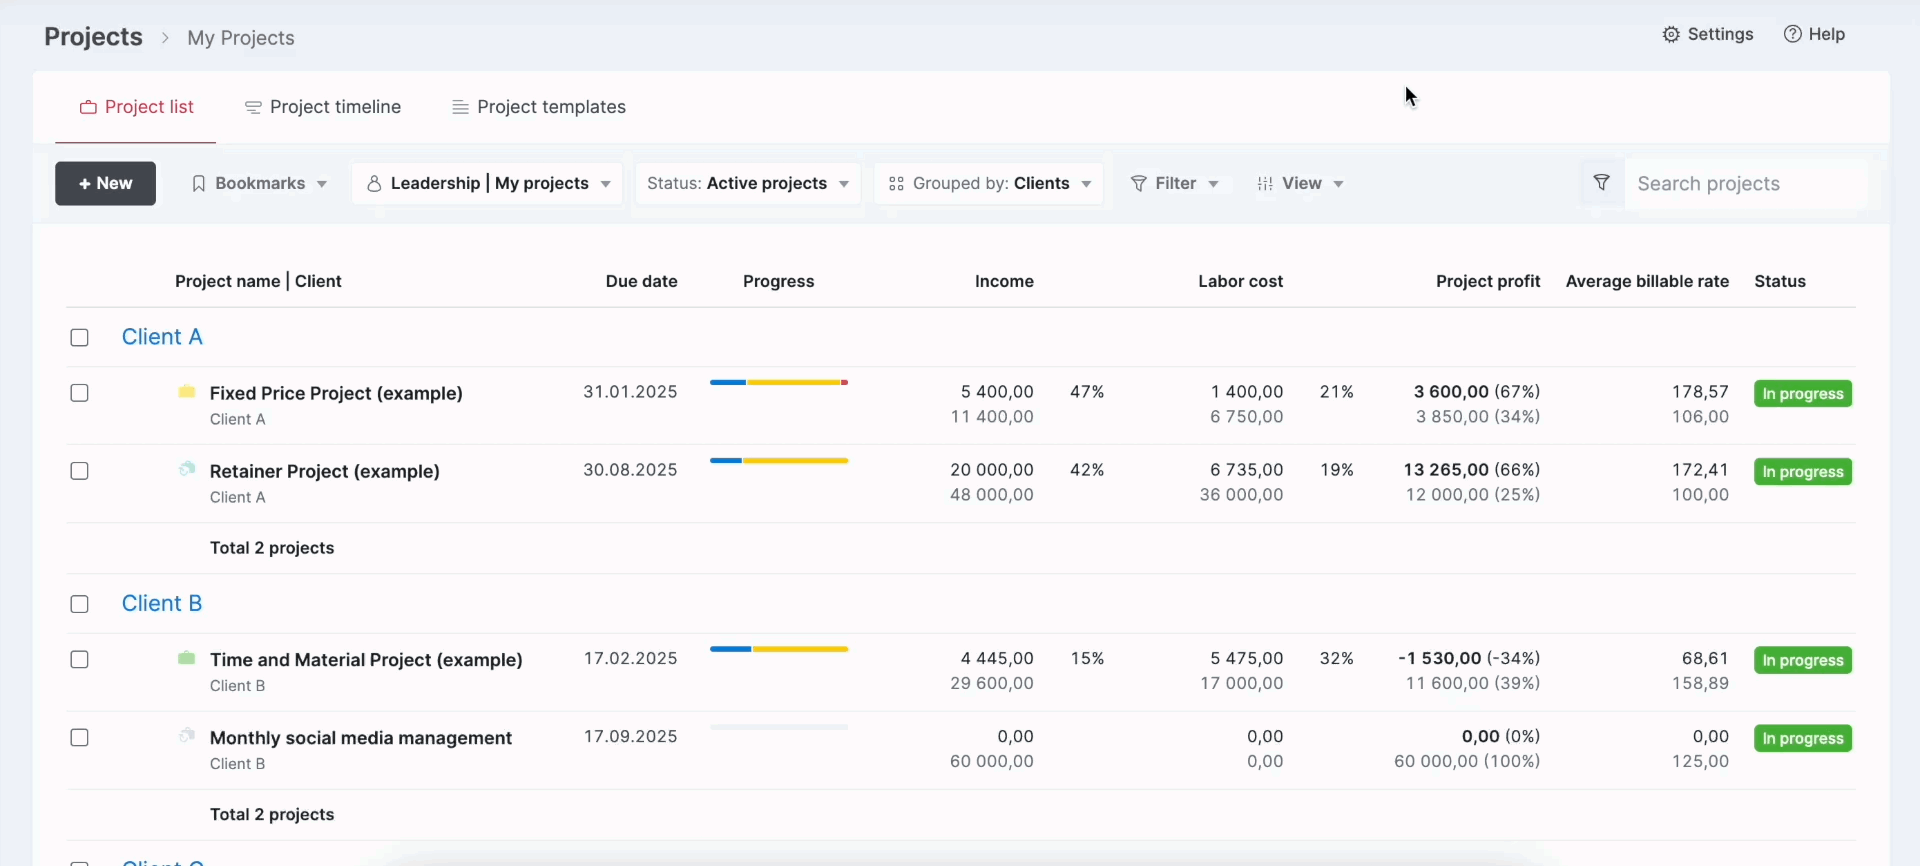Open the Status: Active projects dropdown

click(748, 184)
